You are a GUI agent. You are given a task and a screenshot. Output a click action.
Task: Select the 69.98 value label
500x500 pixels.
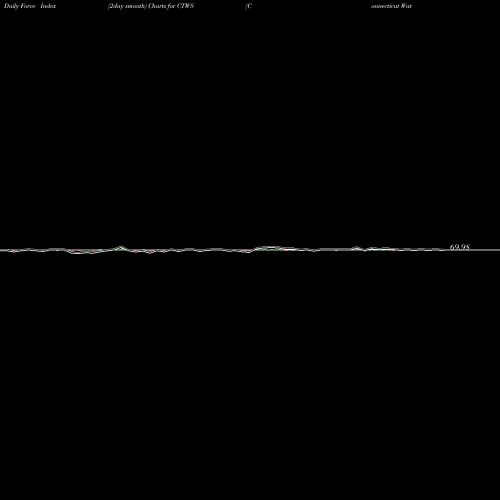(x=460, y=247)
